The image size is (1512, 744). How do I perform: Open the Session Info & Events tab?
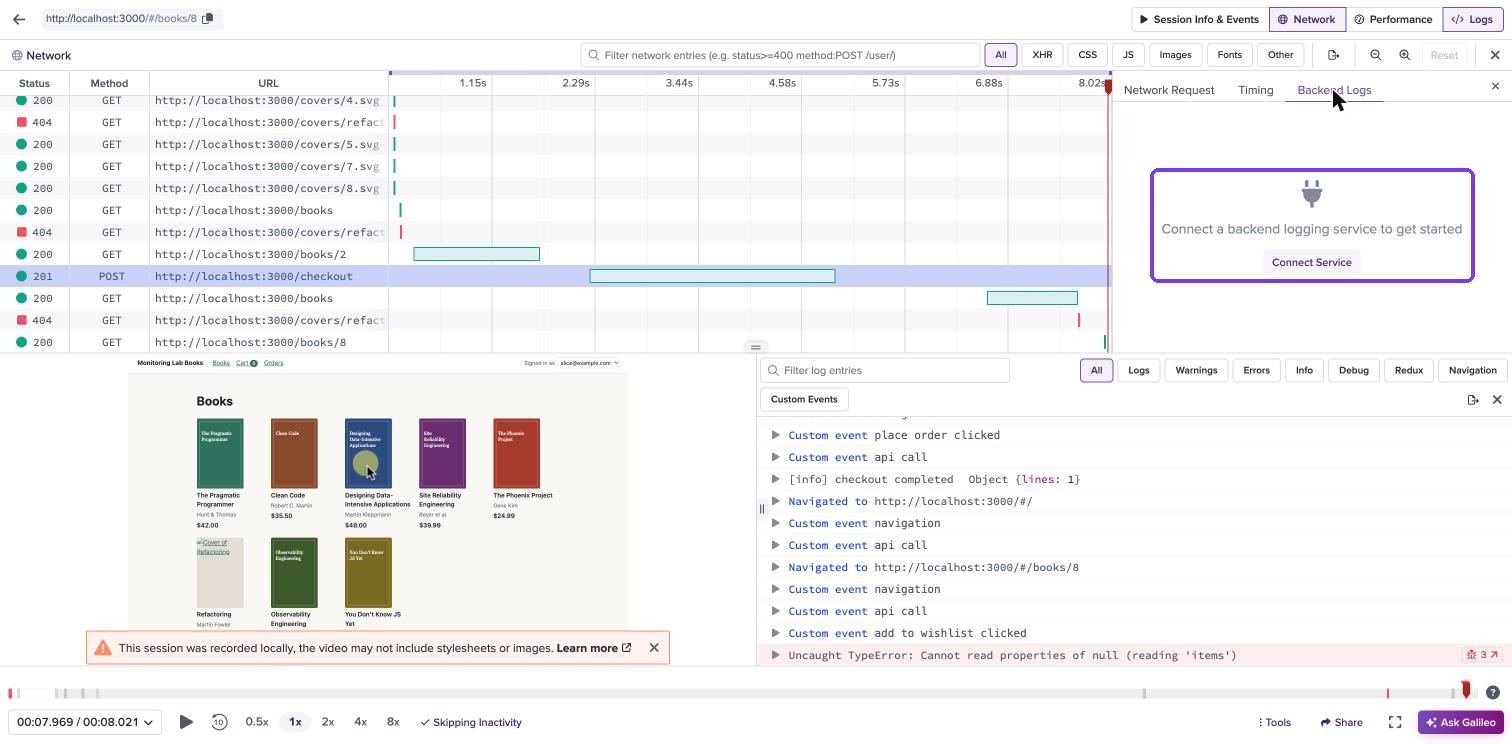(x=1199, y=19)
